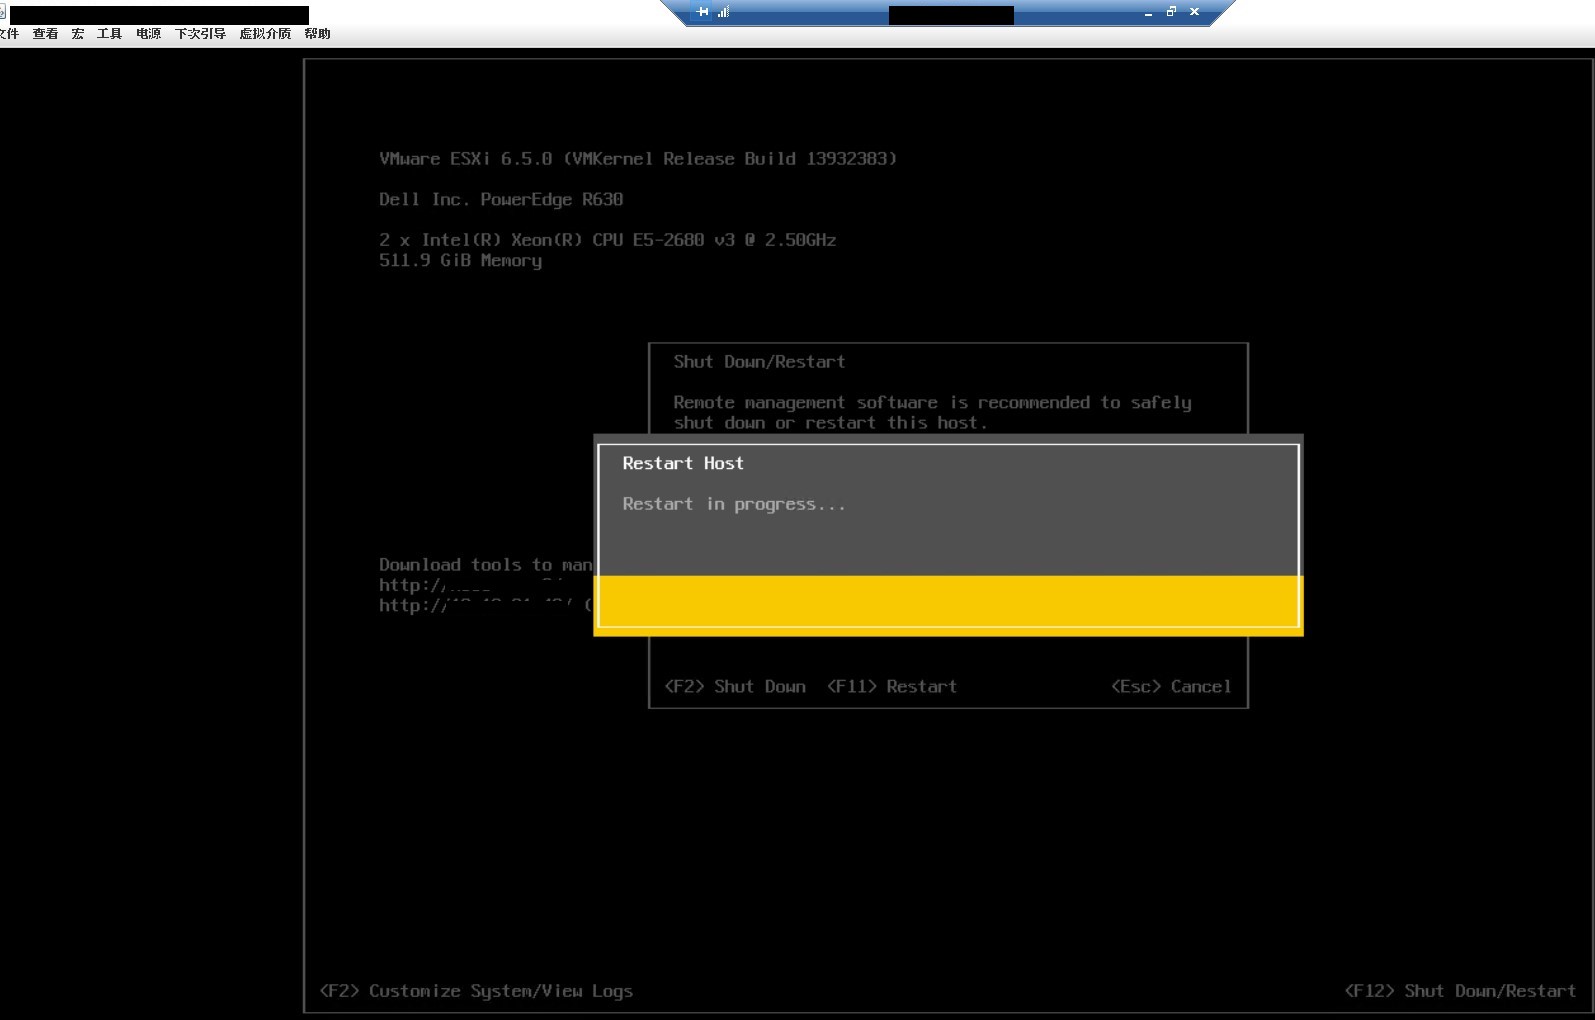Open the 下次引导 menu

coord(200,33)
